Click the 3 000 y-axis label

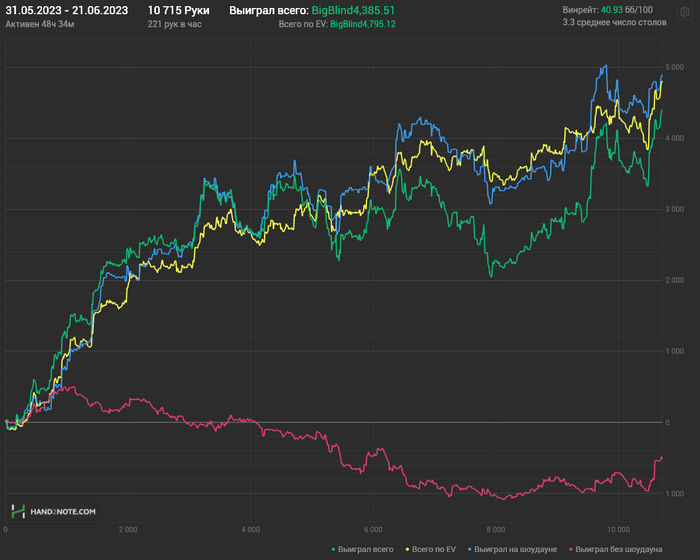[674, 209]
